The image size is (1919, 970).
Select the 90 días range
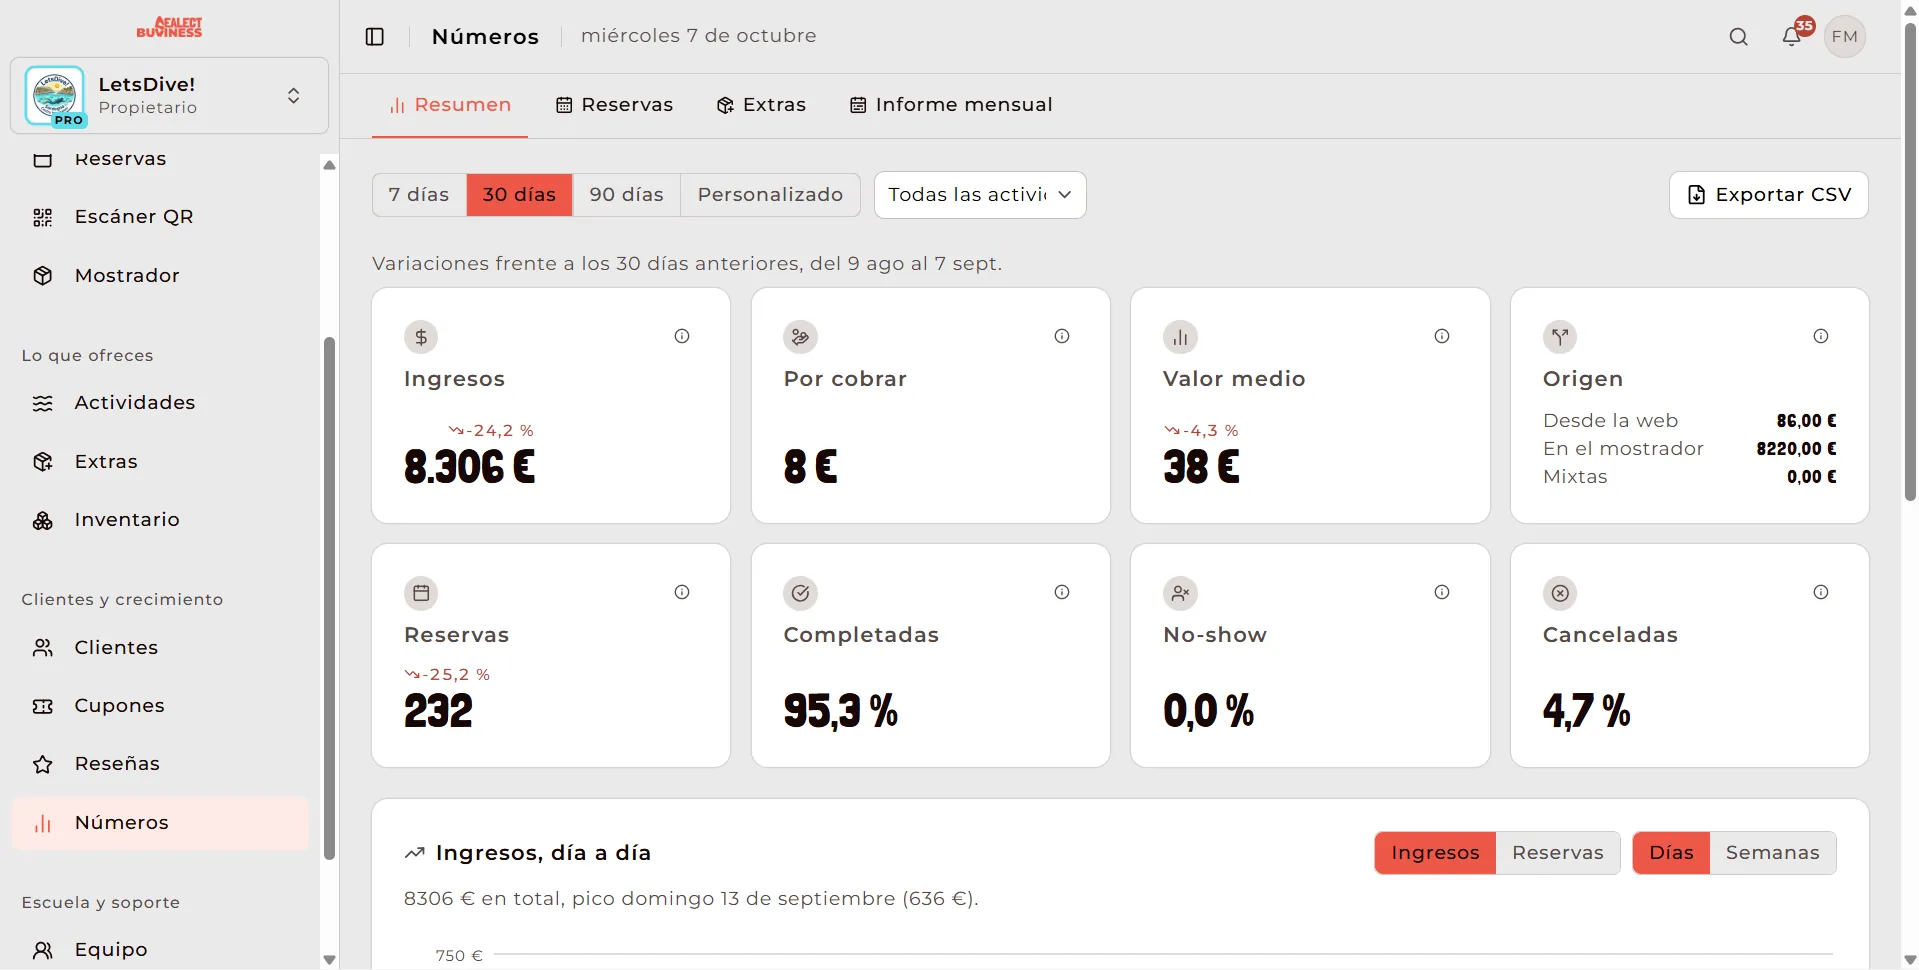coord(627,195)
